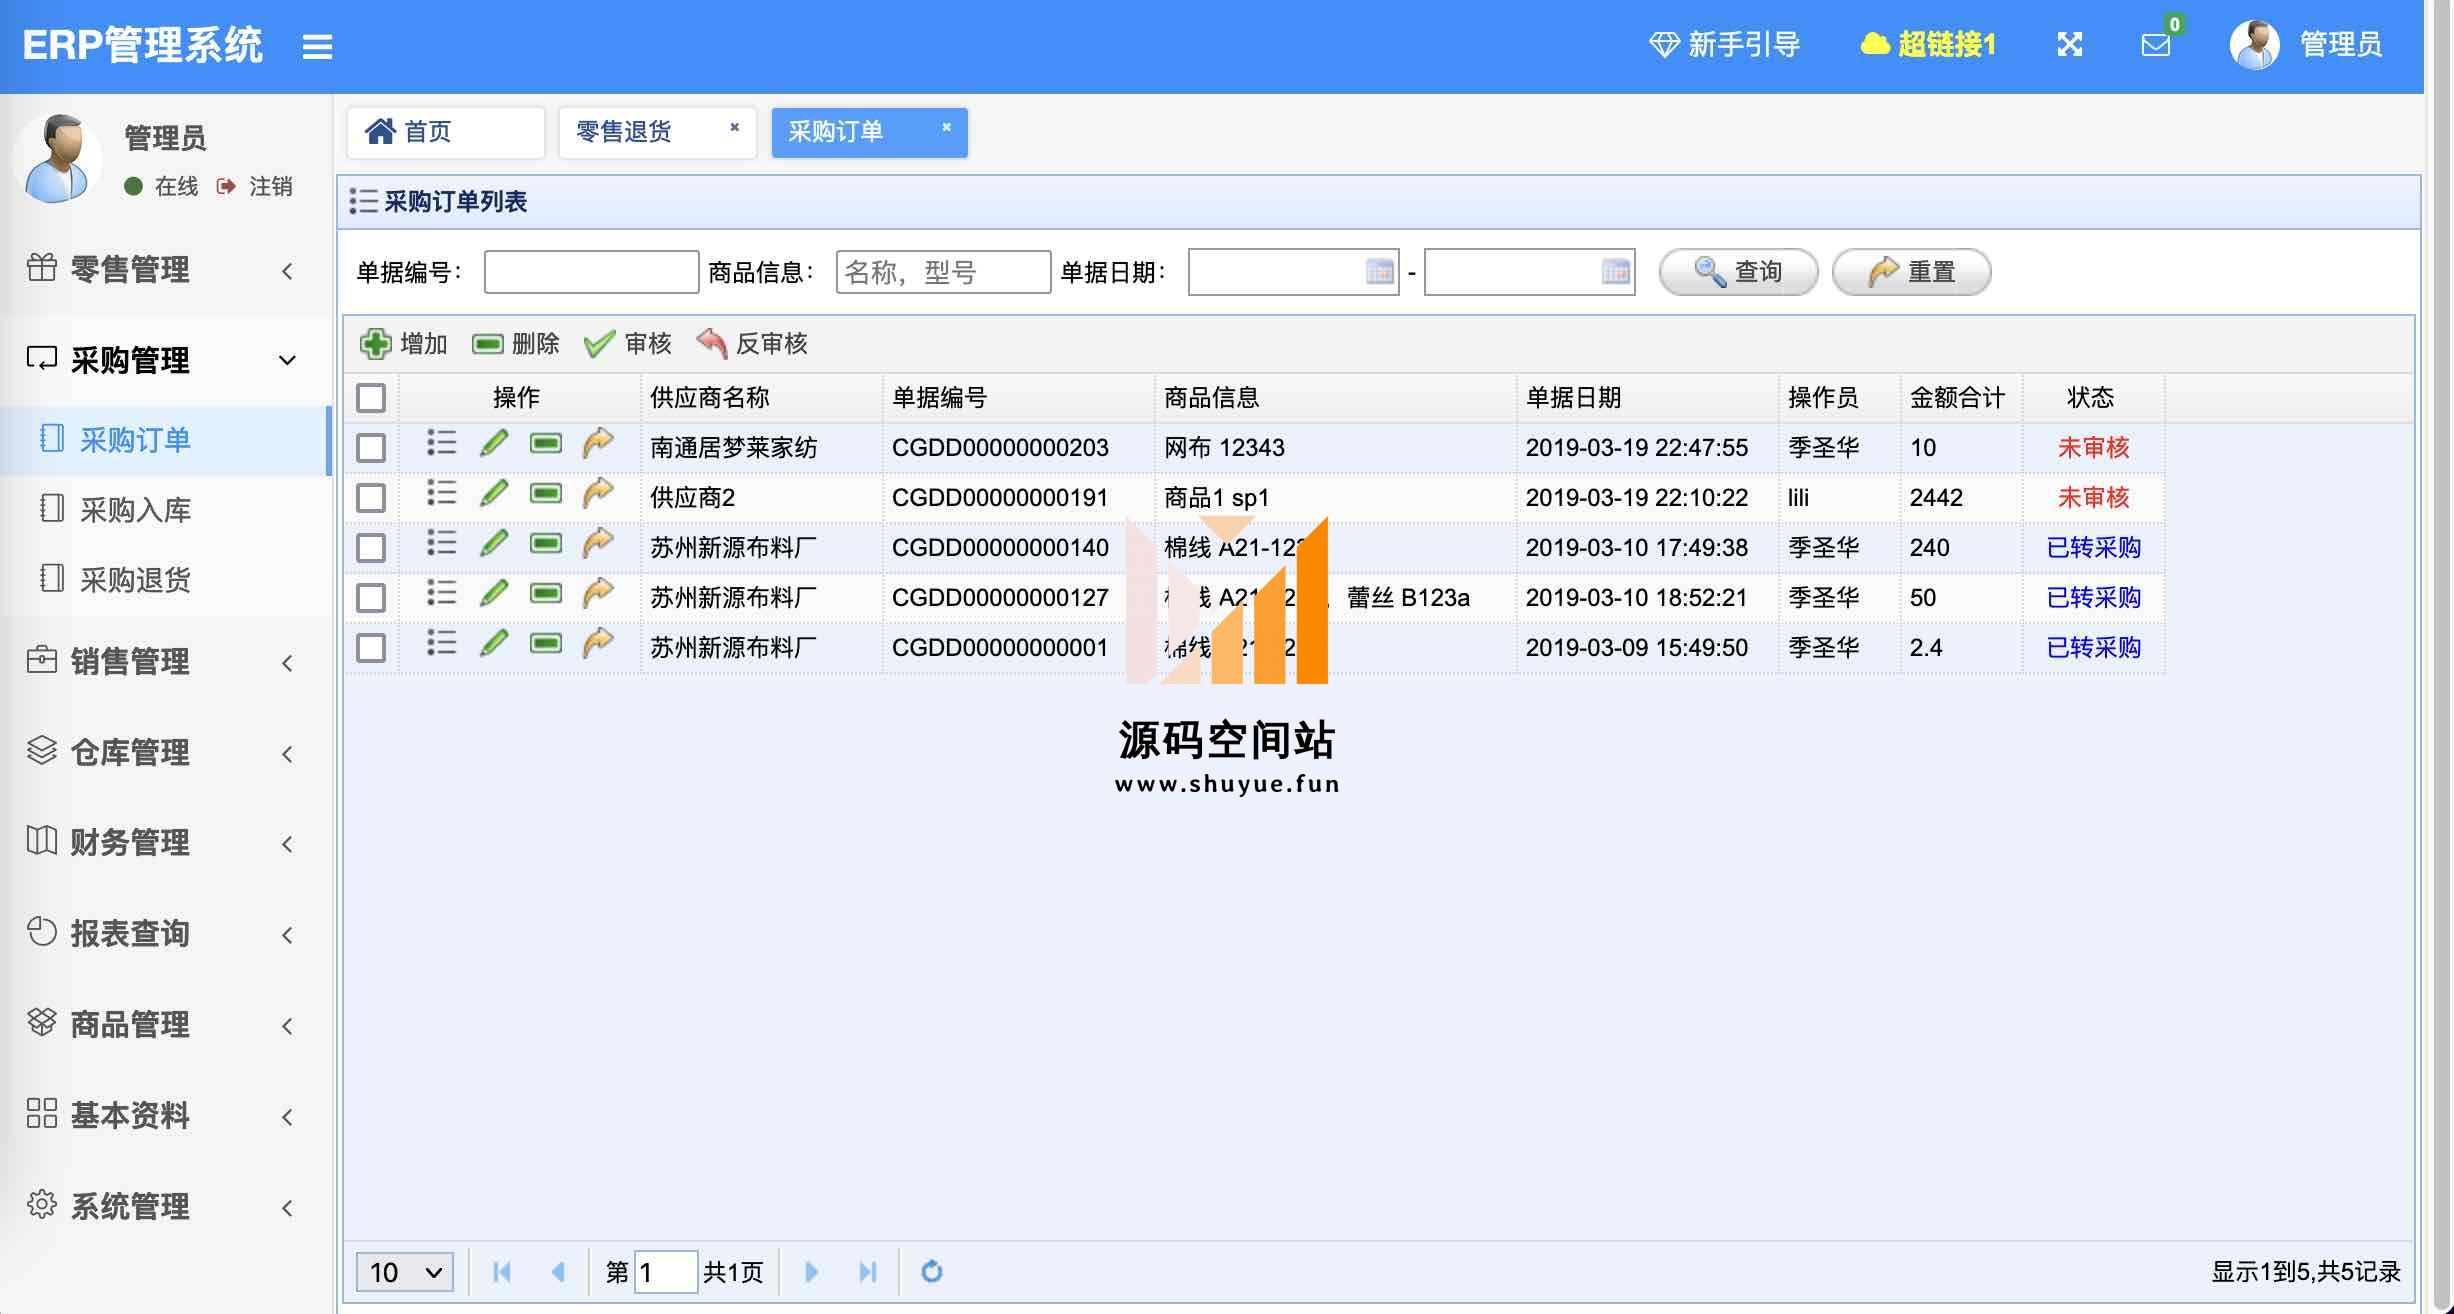This screenshot has height=1314, width=2454.
Task: Click 增加 to add an order
Action: (x=404, y=344)
